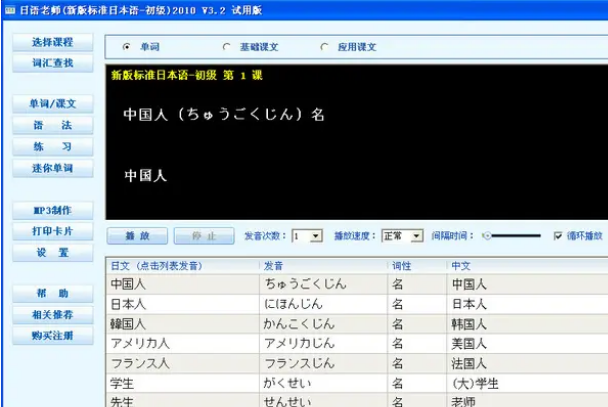Click the 词性 column header

(417, 266)
